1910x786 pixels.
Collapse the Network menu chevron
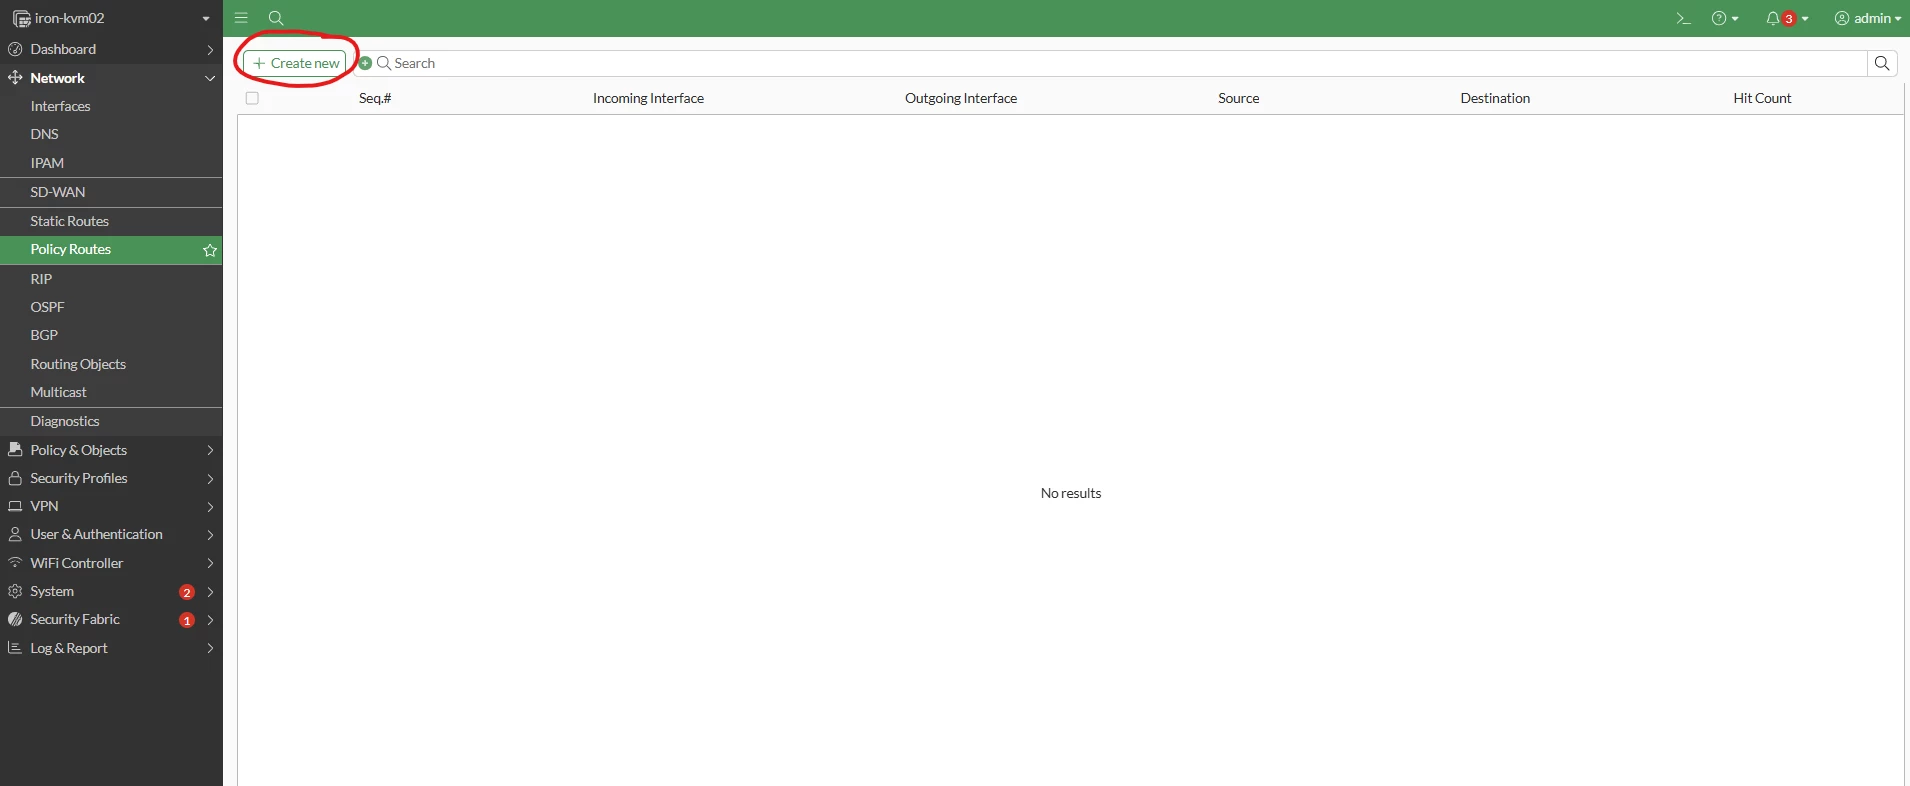(210, 78)
